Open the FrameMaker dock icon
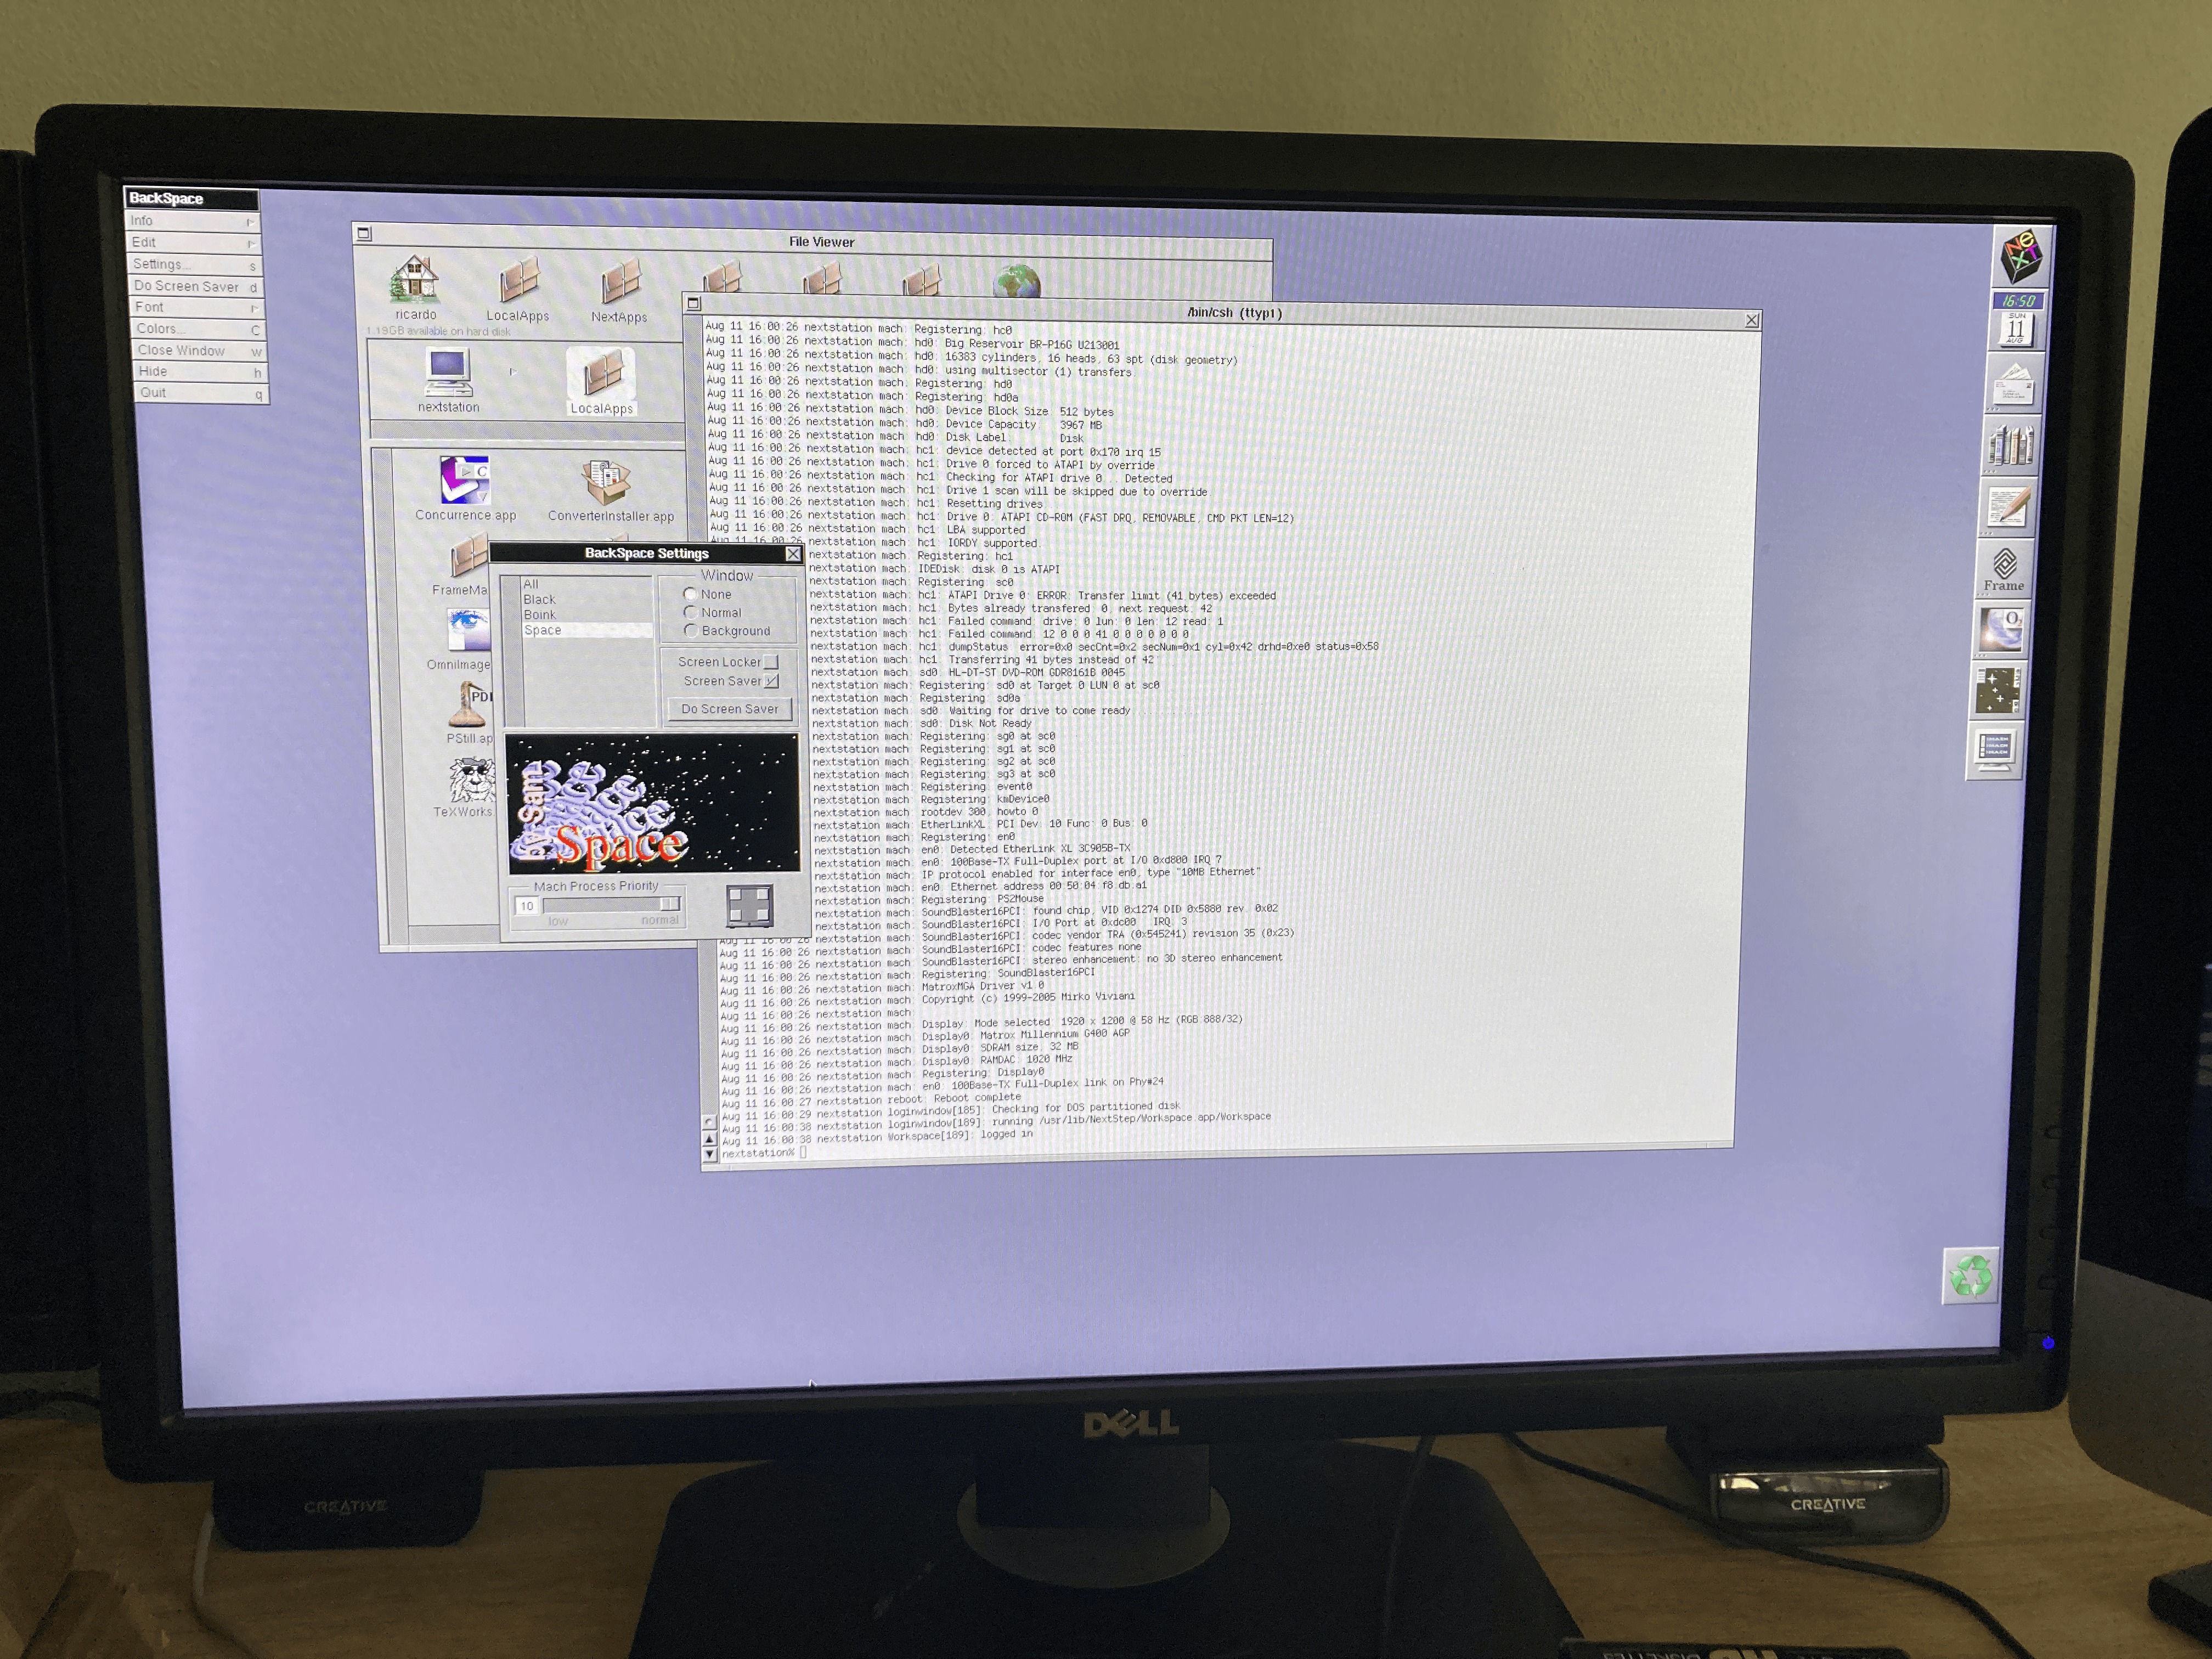This screenshot has height=1659, width=2212. (2004, 567)
